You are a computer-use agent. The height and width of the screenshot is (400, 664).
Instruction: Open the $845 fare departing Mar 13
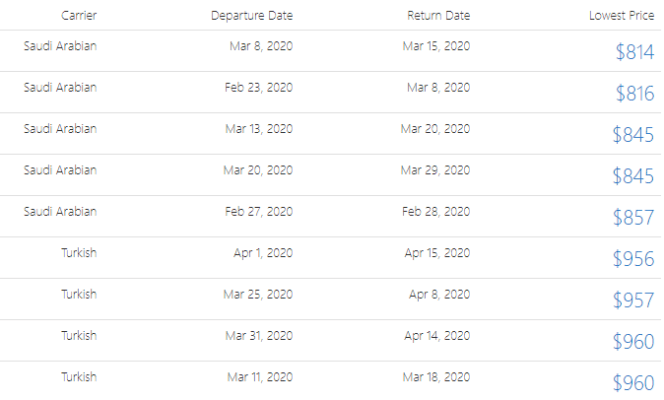[634, 135]
